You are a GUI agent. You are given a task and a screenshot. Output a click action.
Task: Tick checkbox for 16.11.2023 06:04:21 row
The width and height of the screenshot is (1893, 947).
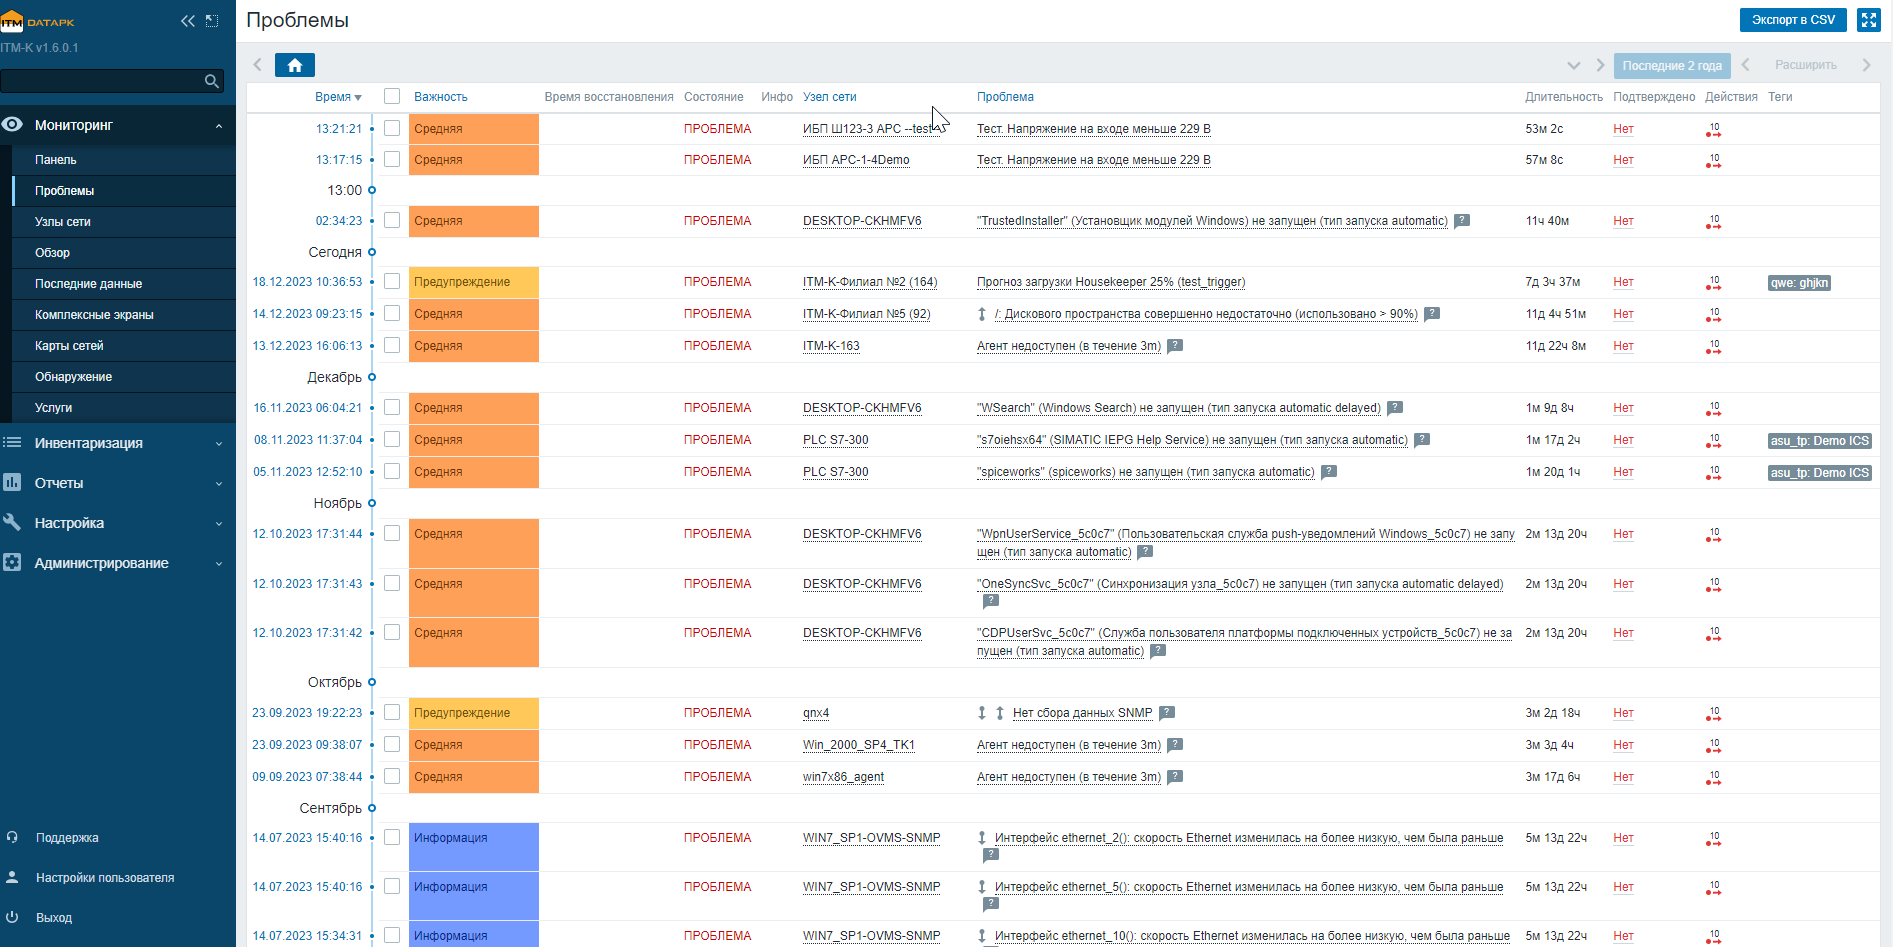392,408
